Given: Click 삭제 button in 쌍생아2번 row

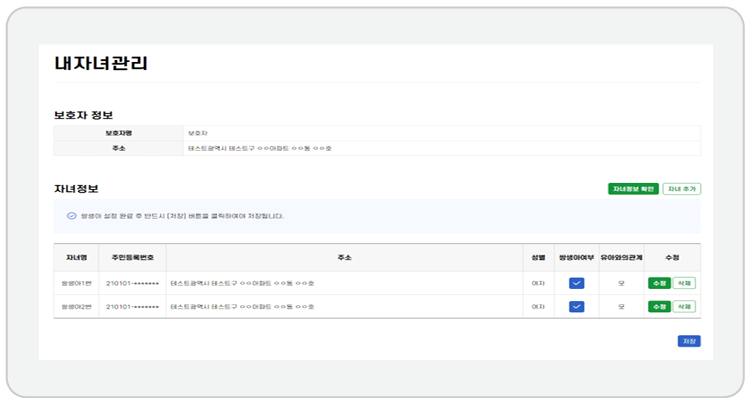Looking at the screenshot, I should coord(684,306).
